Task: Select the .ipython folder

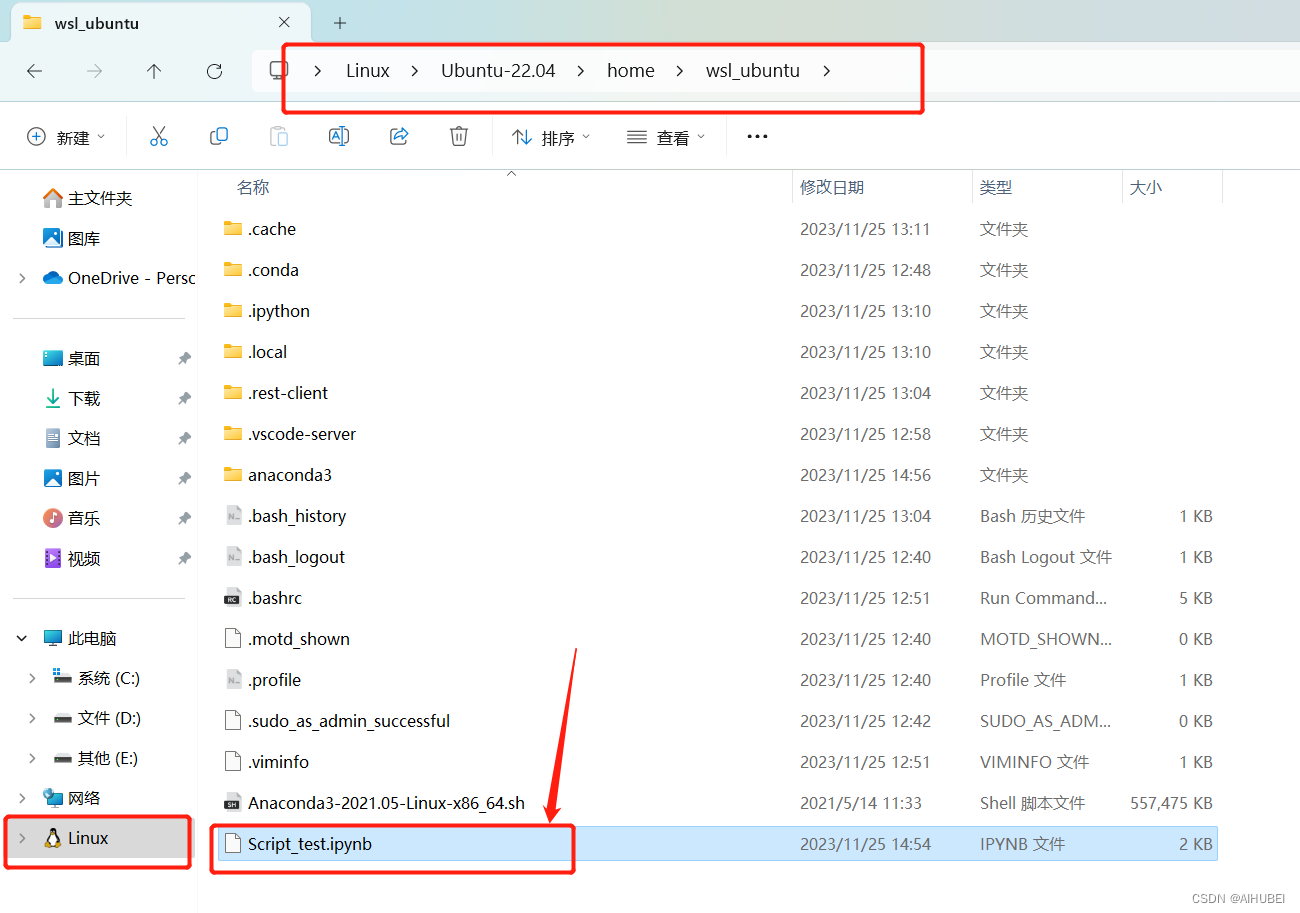Action: click(717, 311)
